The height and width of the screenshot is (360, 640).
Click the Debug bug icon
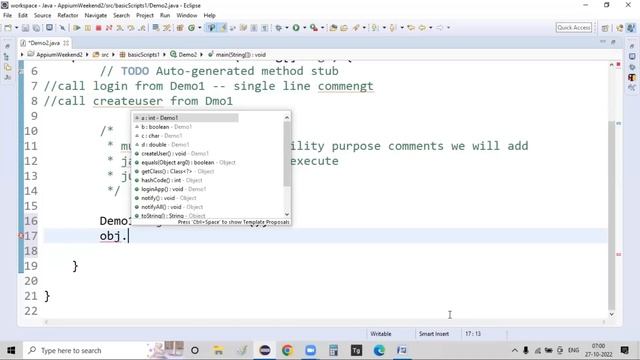point(279,28)
